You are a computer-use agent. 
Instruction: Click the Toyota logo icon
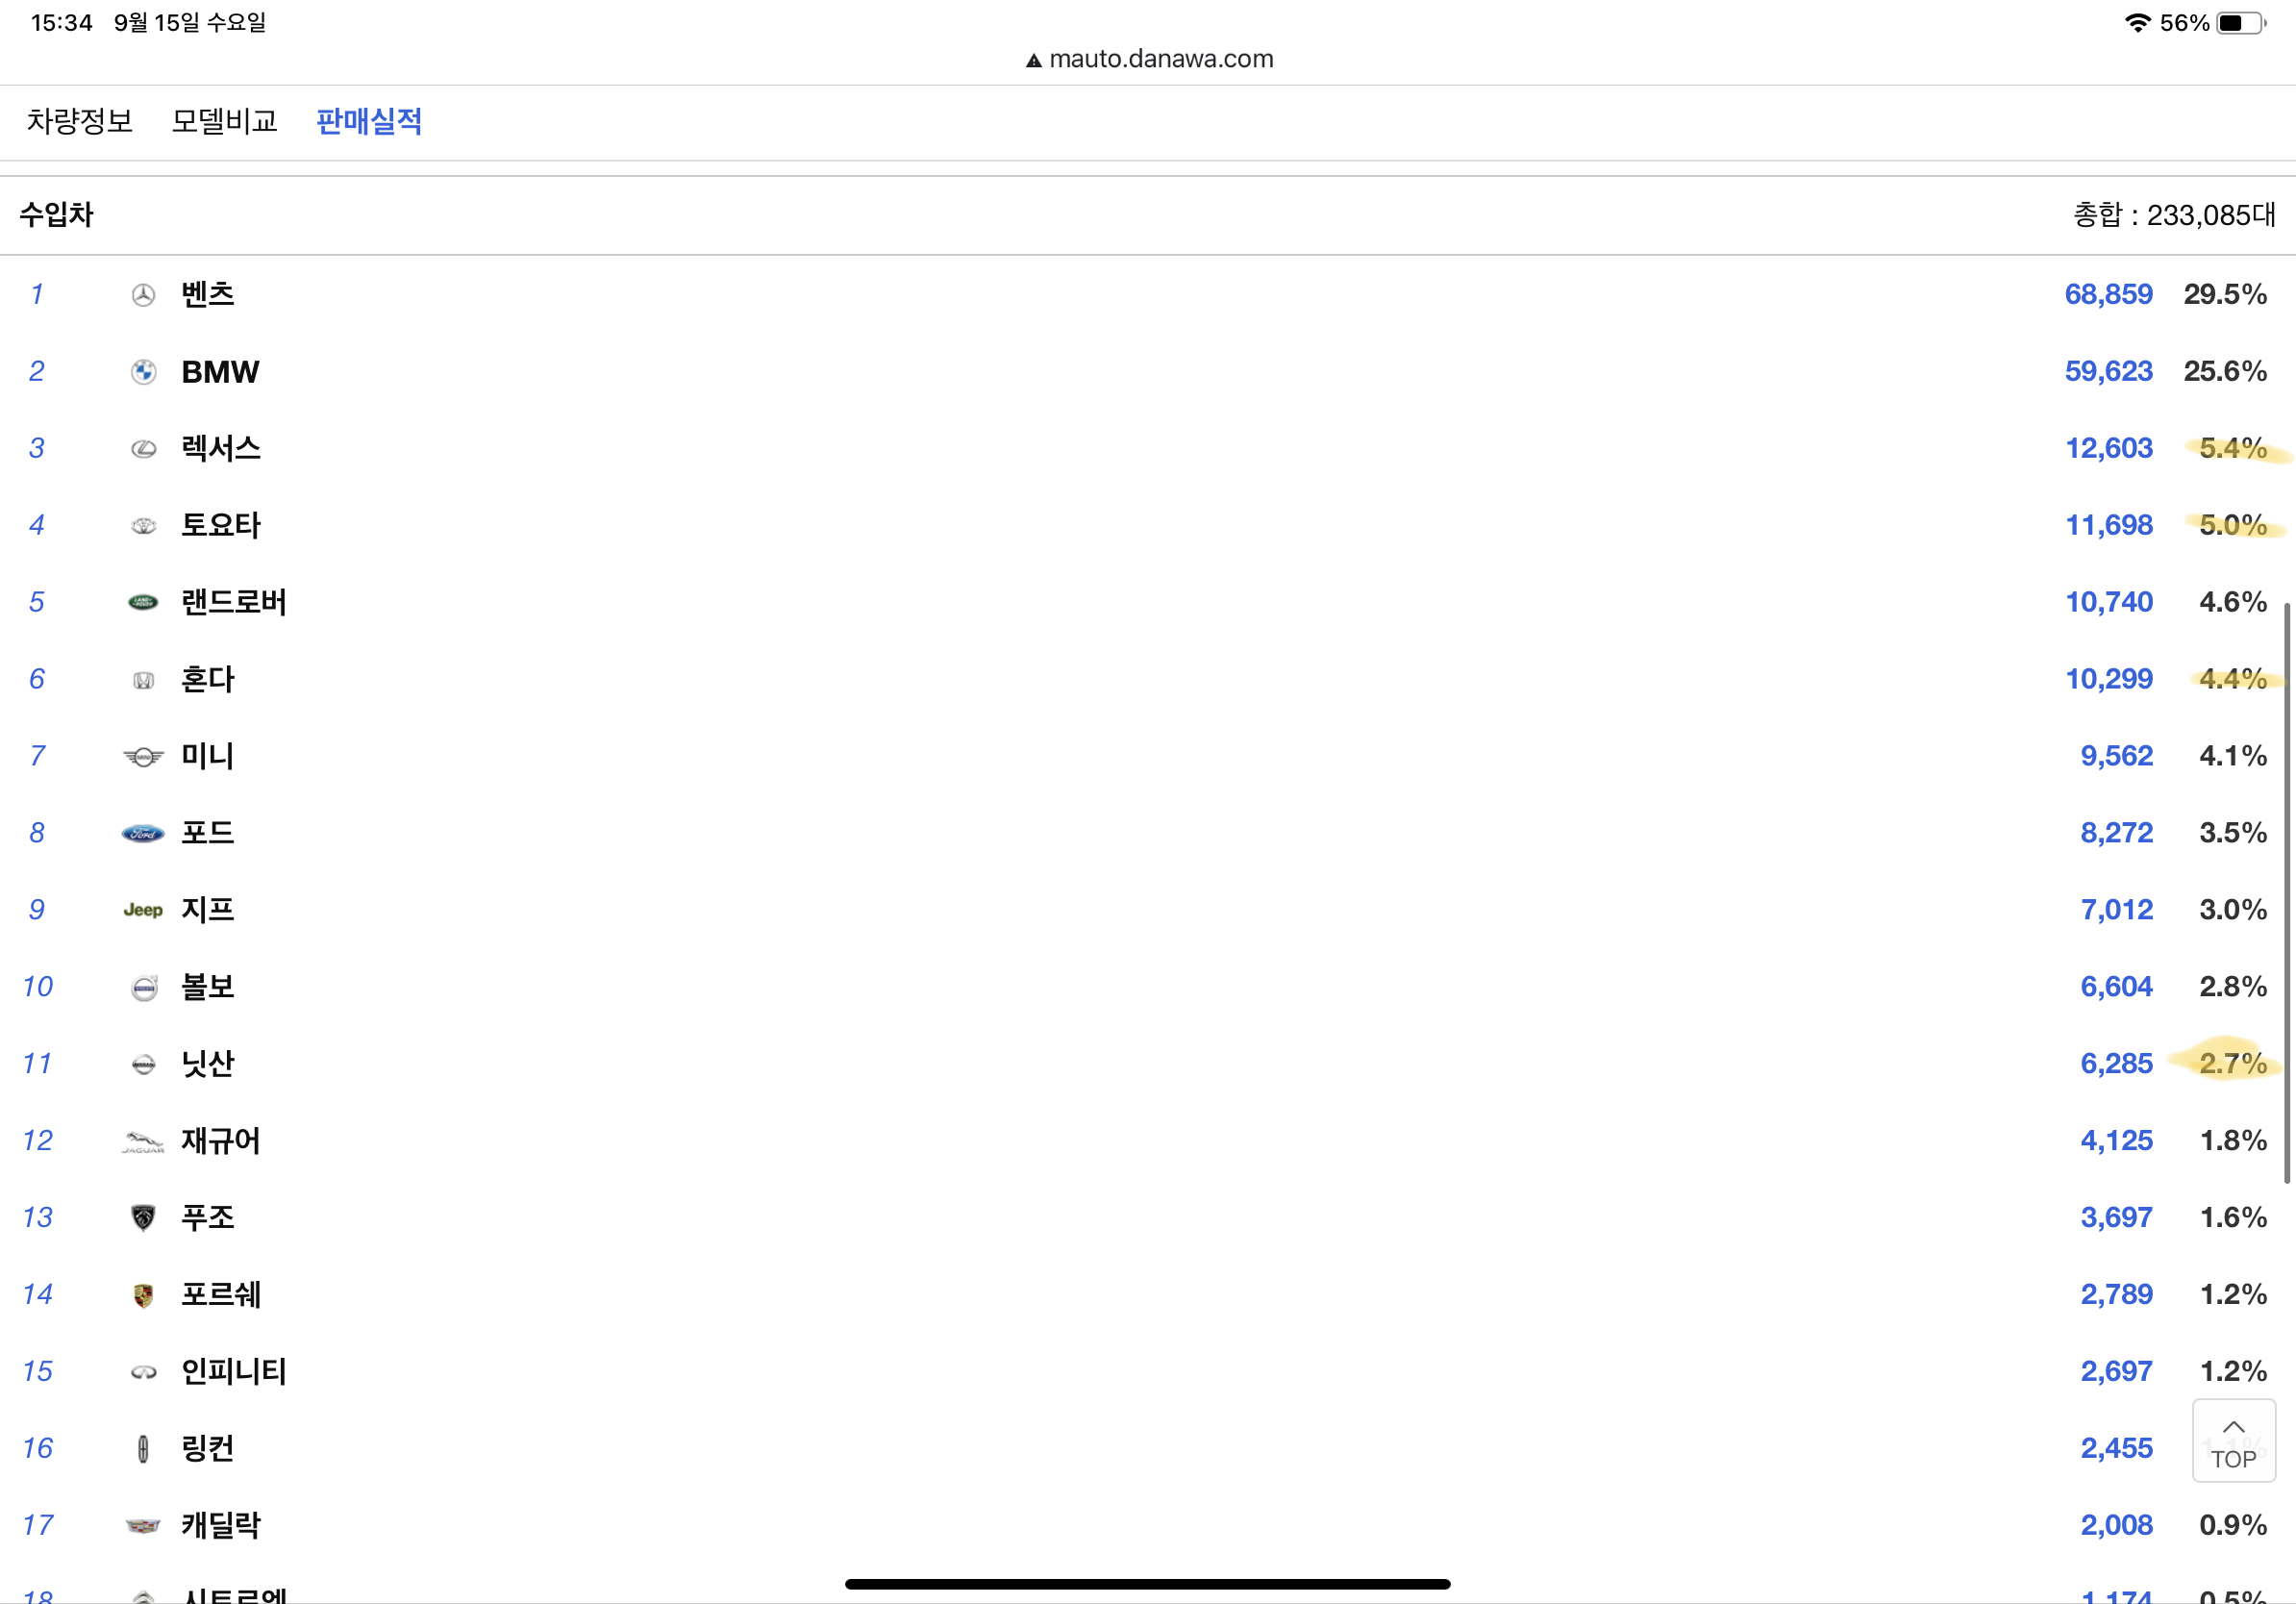pos(143,526)
